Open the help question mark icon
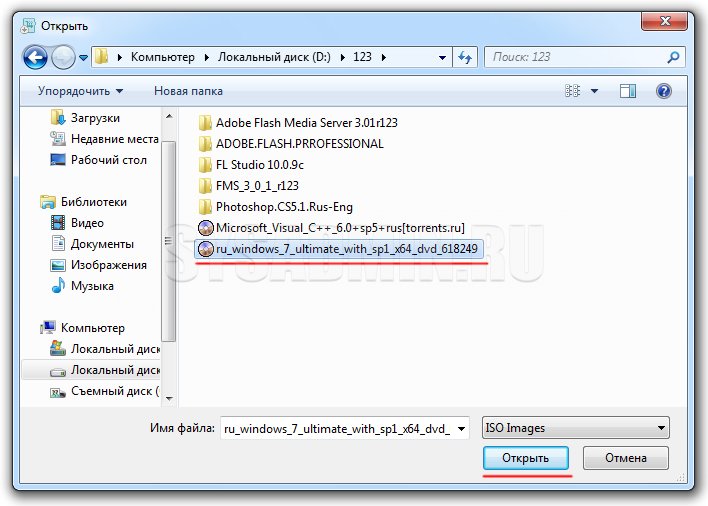Image resolution: width=708 pixels, height=506 pixels. 663,91
